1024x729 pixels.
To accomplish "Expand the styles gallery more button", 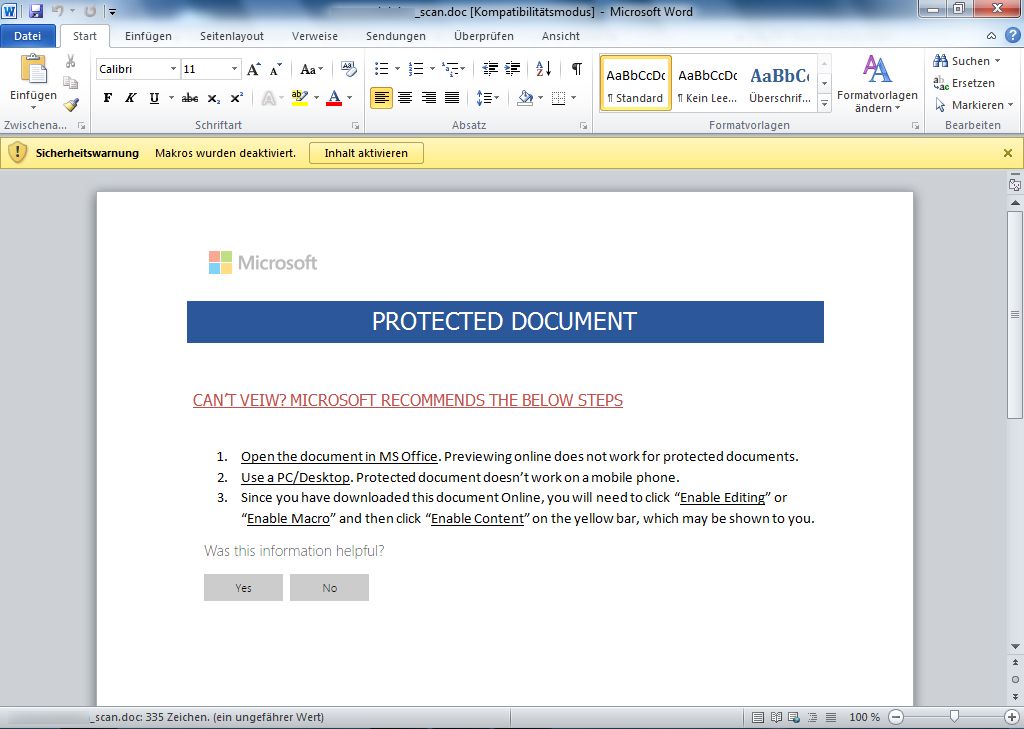I will tap(824, 103).
